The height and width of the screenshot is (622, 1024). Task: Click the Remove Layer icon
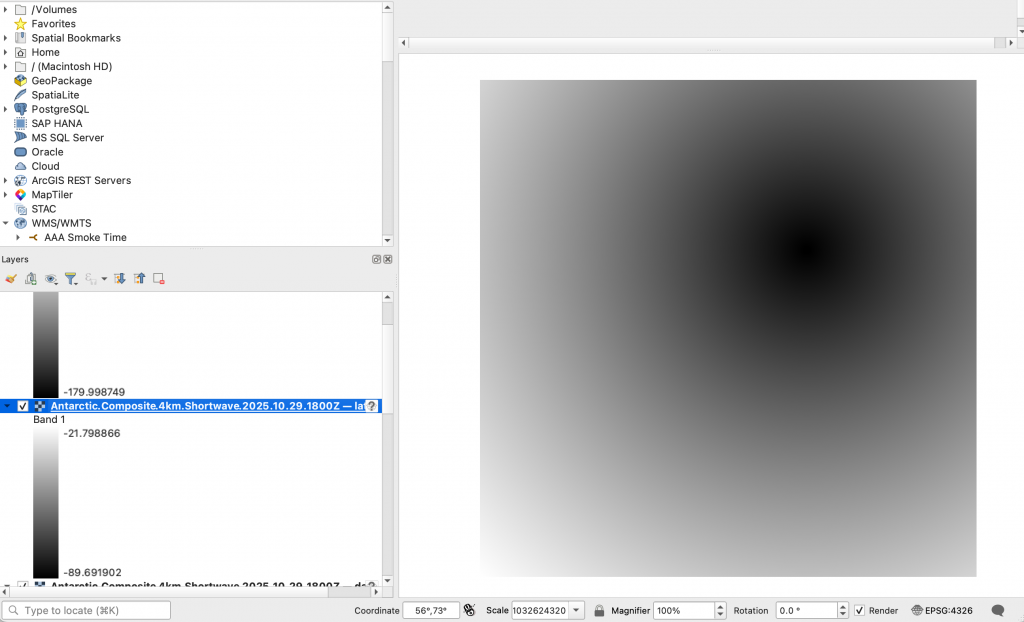click(x=159, y=279)
